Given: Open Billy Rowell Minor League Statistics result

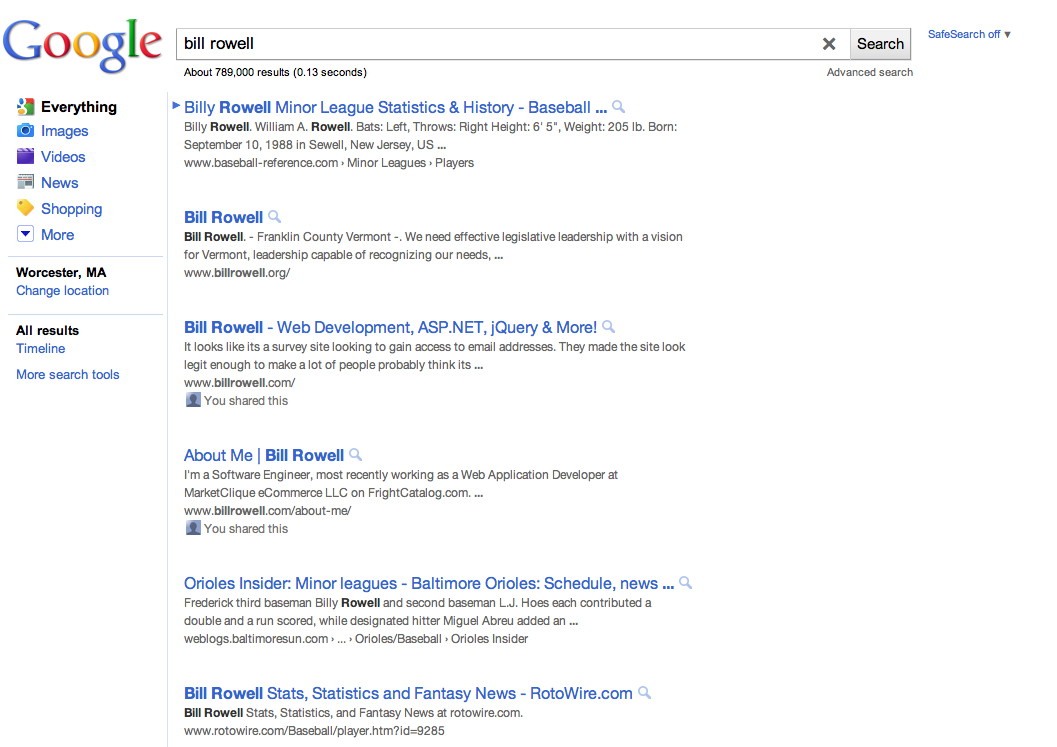Looking at the screenshot, I should (x=395, y=107).
